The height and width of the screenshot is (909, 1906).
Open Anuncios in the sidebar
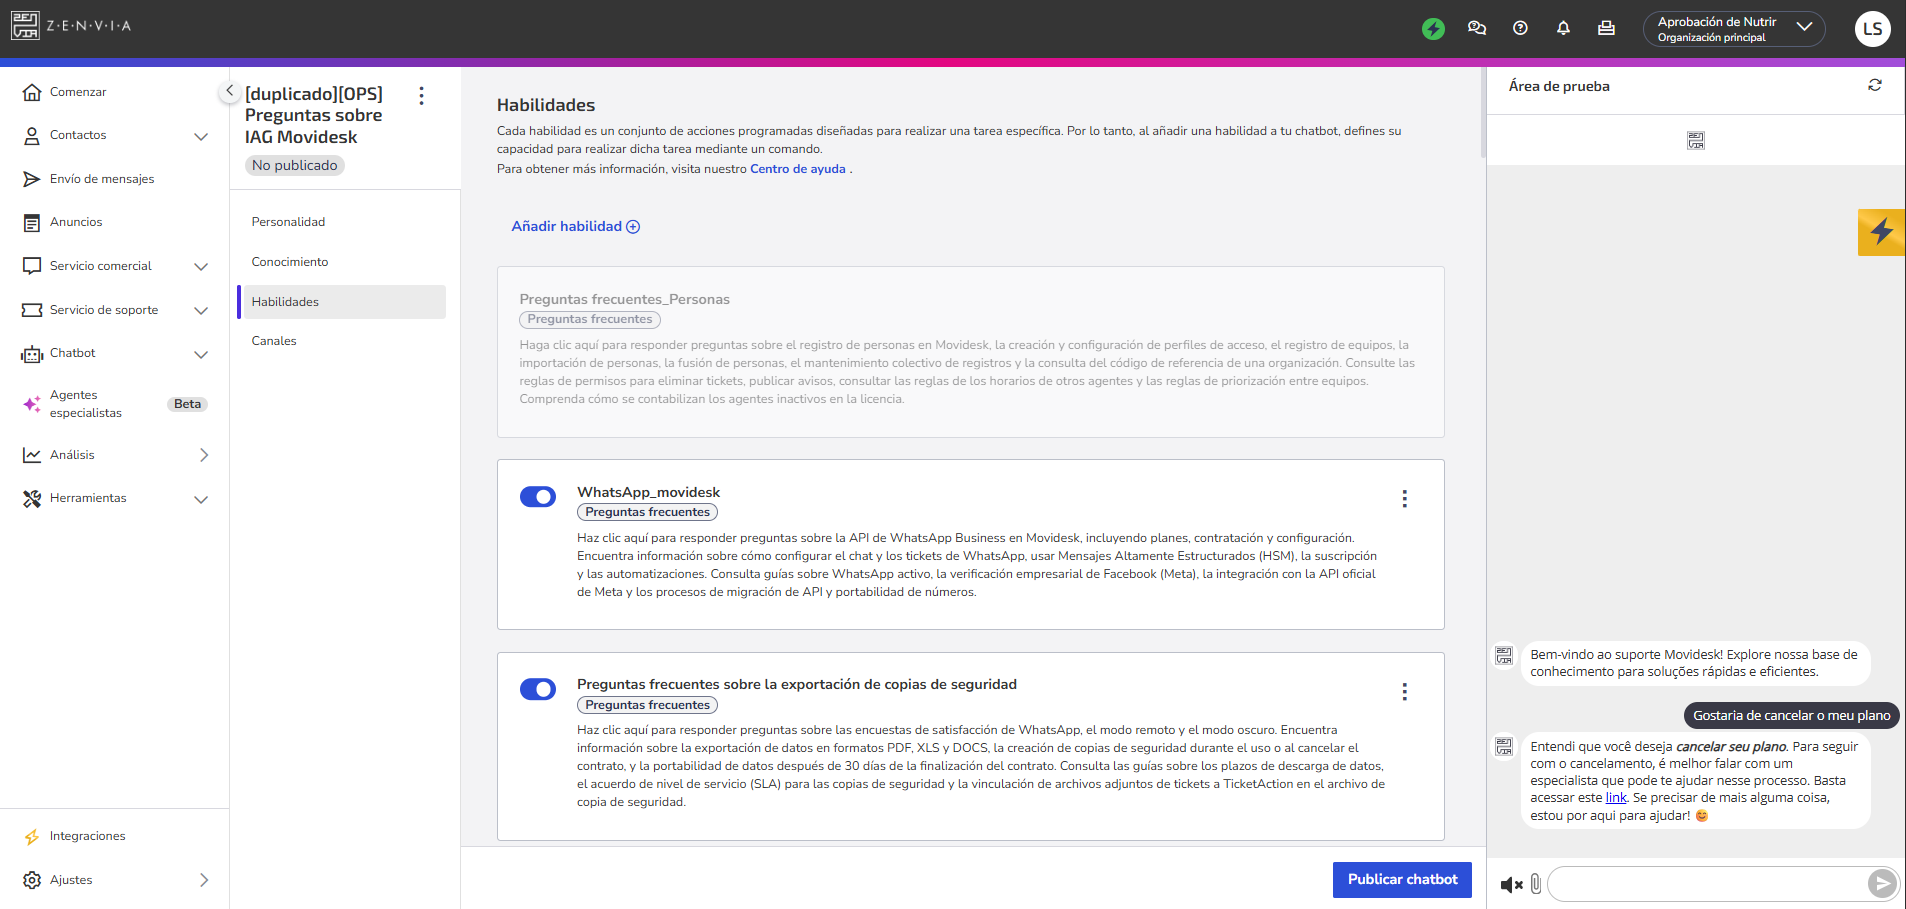(76, 222)
